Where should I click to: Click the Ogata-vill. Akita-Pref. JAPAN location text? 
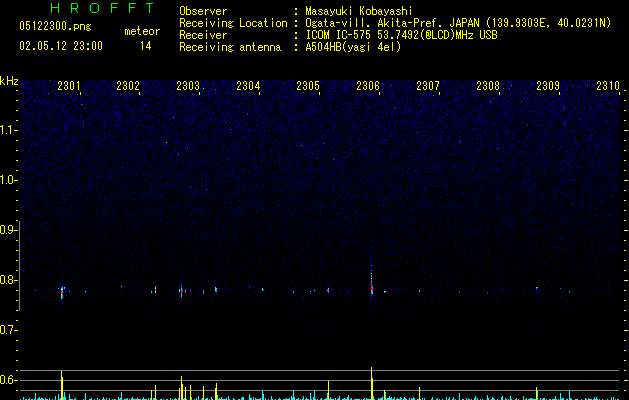[x=458, y=23]
